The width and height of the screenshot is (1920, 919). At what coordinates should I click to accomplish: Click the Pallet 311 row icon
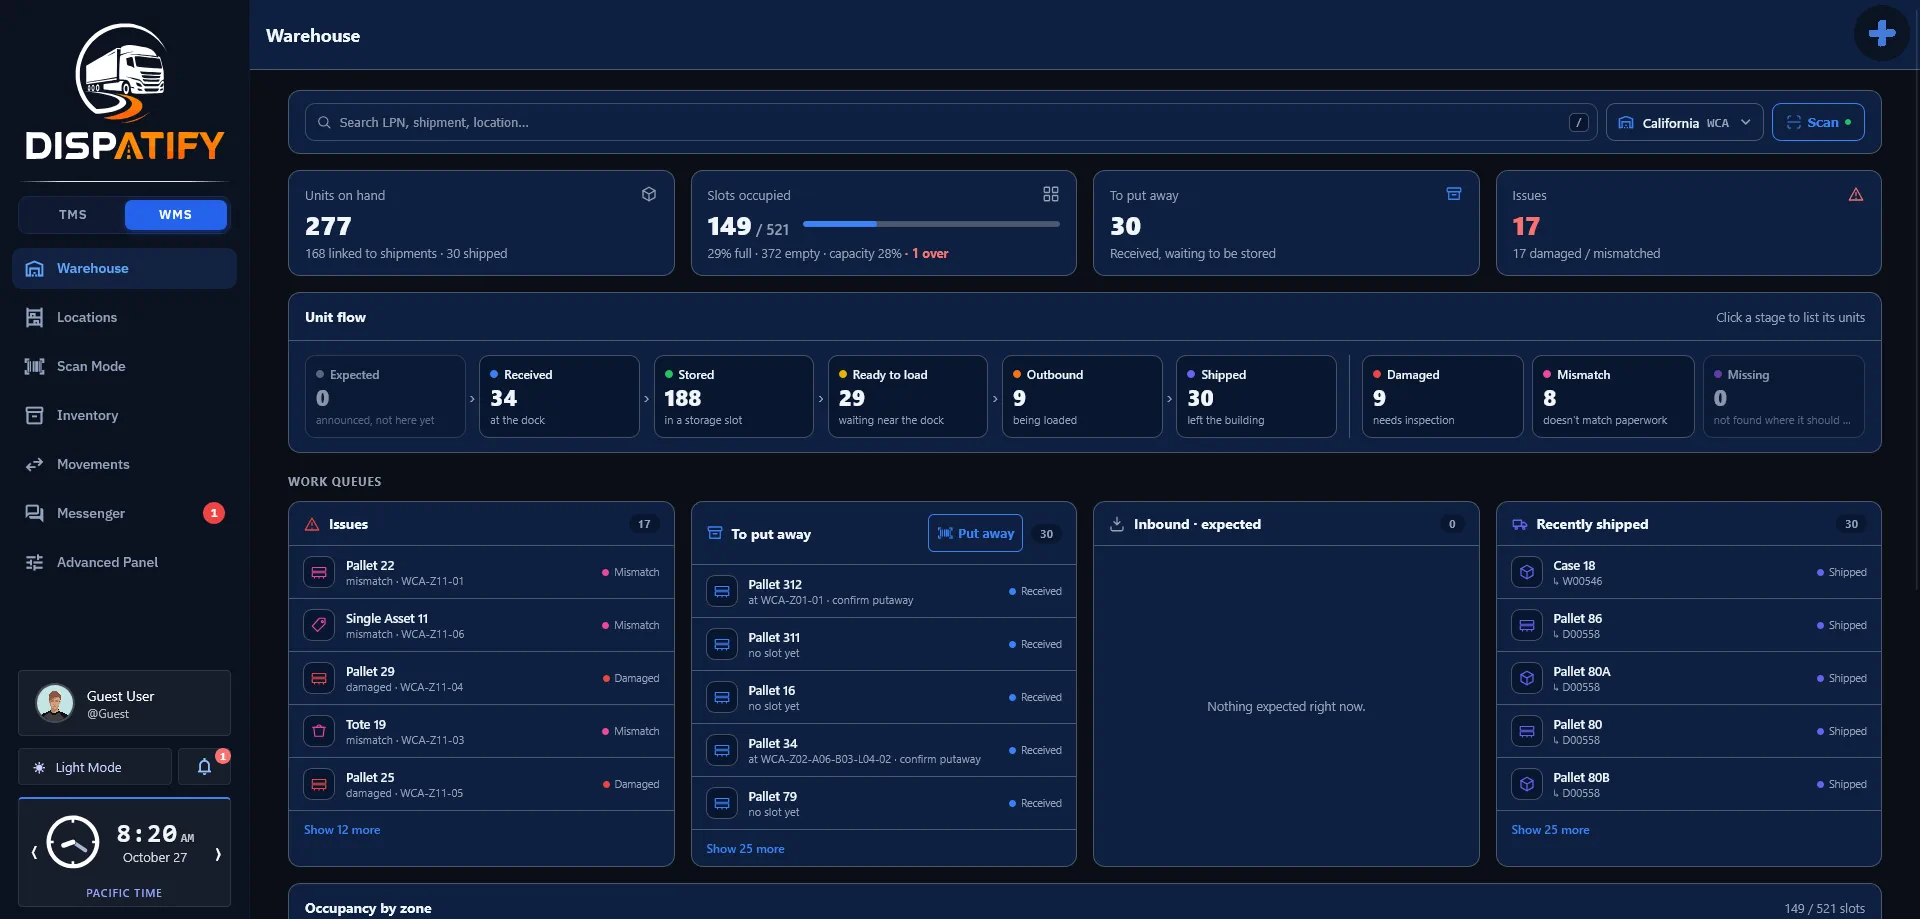coord(722,644)
